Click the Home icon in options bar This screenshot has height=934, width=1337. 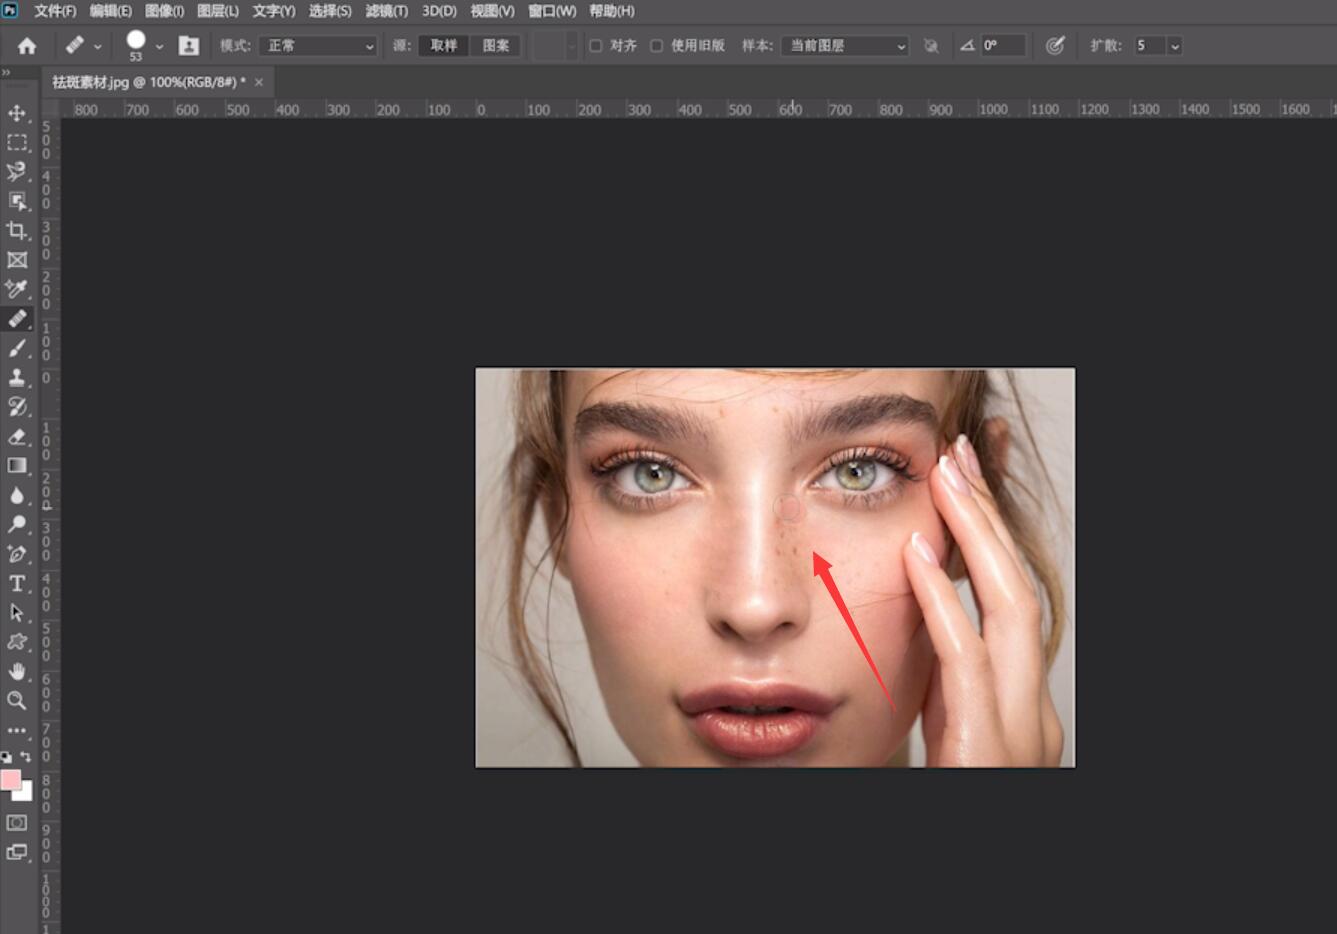[x=27, y=46]
